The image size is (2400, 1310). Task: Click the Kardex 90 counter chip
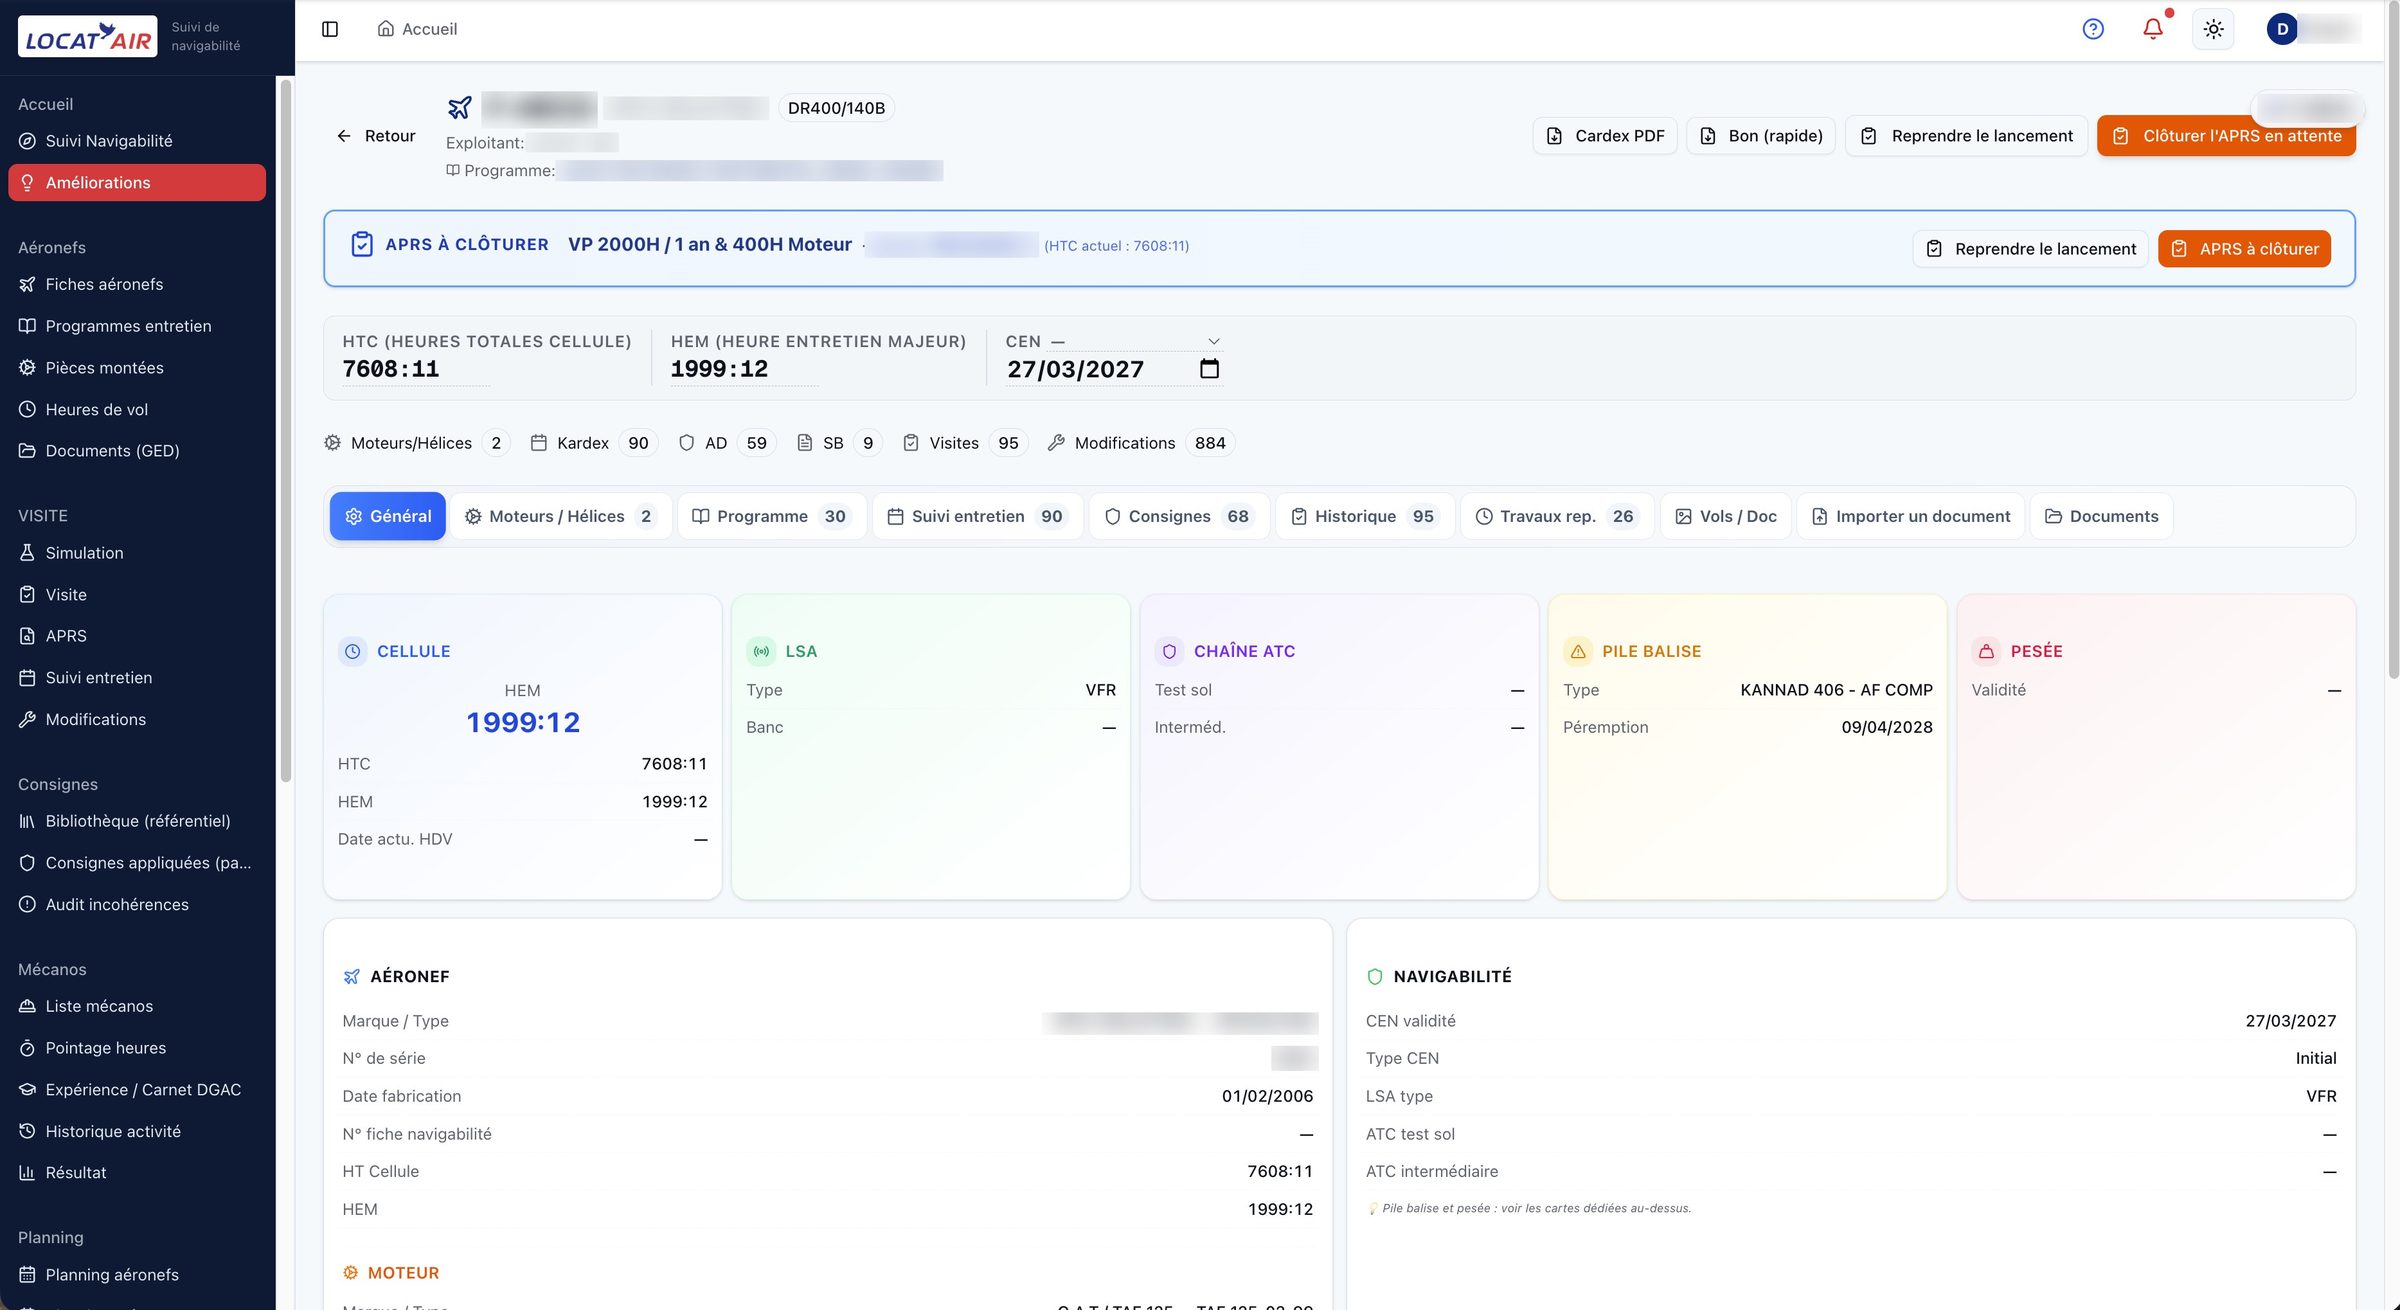coord(593,443)
